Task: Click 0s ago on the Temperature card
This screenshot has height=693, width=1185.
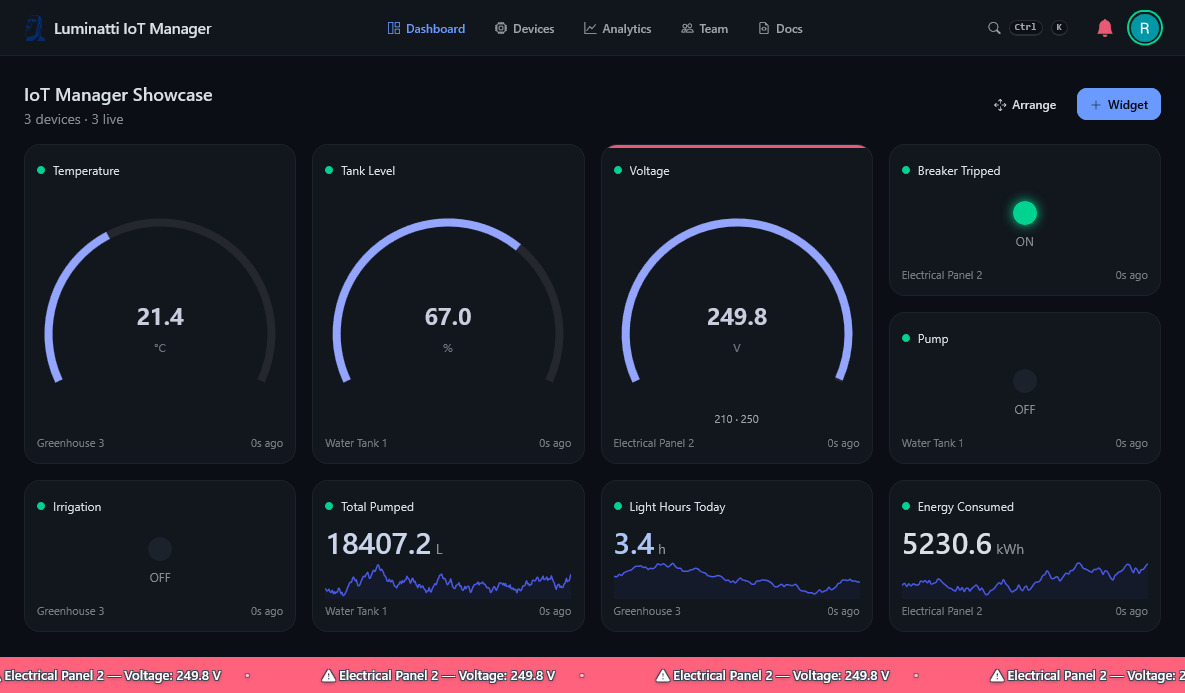Action: tap(267, 443)
